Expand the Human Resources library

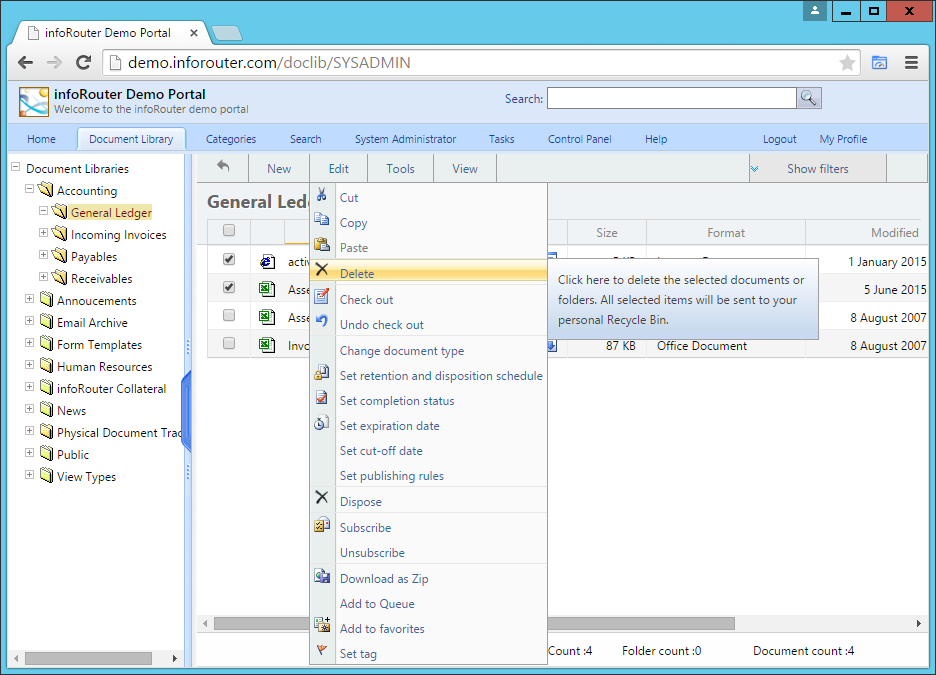pyautogui.click(x=29, y=365)
